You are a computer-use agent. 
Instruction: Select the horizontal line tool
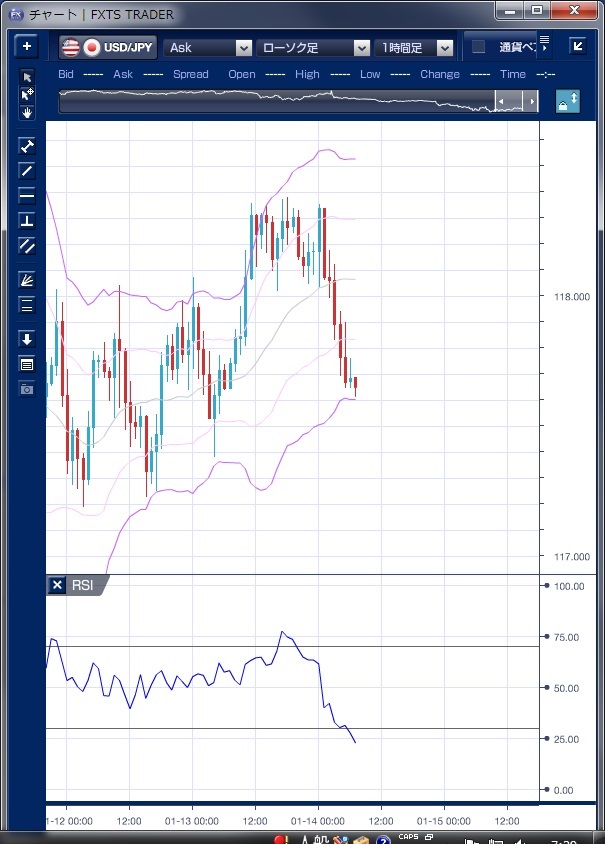point(27,195)
